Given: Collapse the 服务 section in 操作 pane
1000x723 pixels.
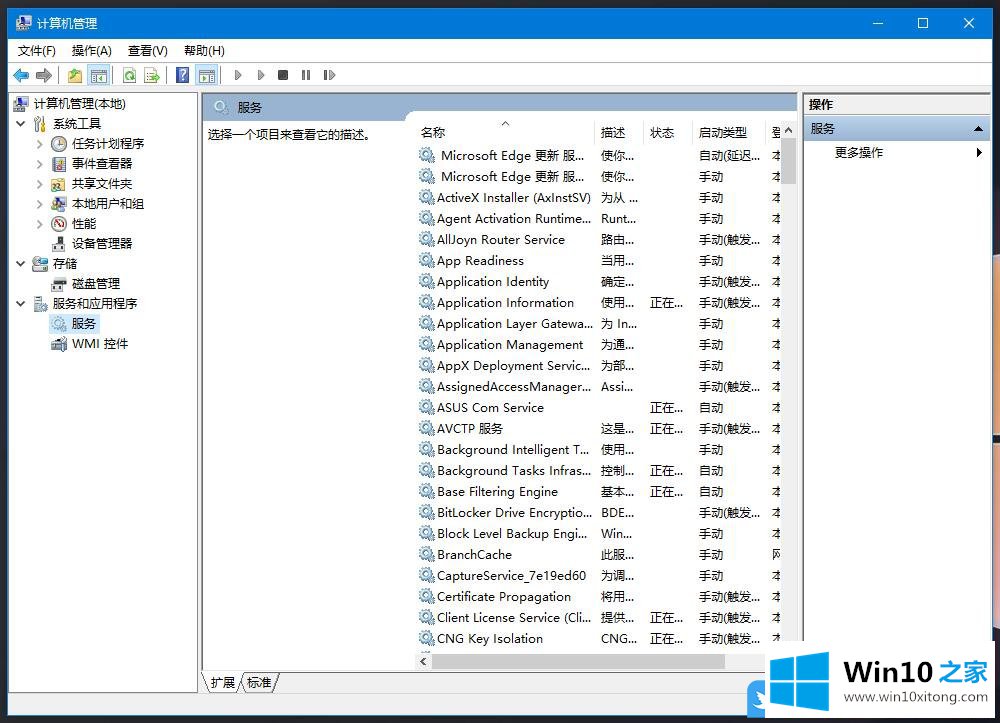Looking at the screenshot, I should click(x=978, y=129).
